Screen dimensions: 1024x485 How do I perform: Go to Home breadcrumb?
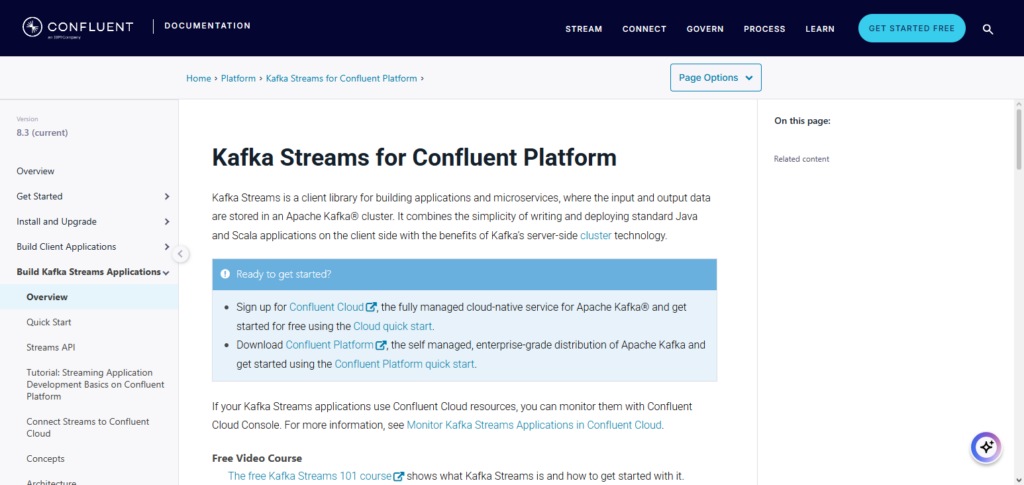point(199,78)
